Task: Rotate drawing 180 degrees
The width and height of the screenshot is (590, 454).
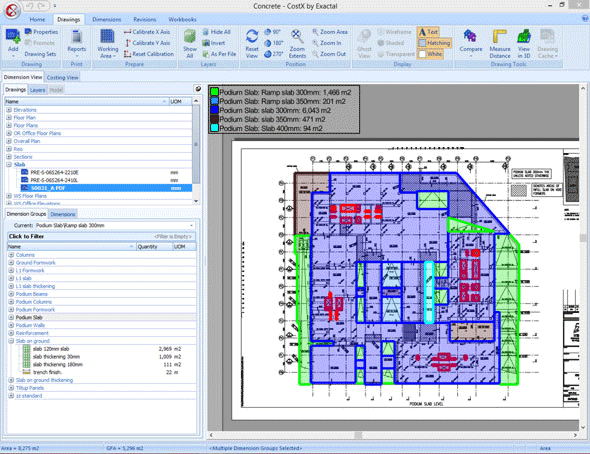Action: 274,43
